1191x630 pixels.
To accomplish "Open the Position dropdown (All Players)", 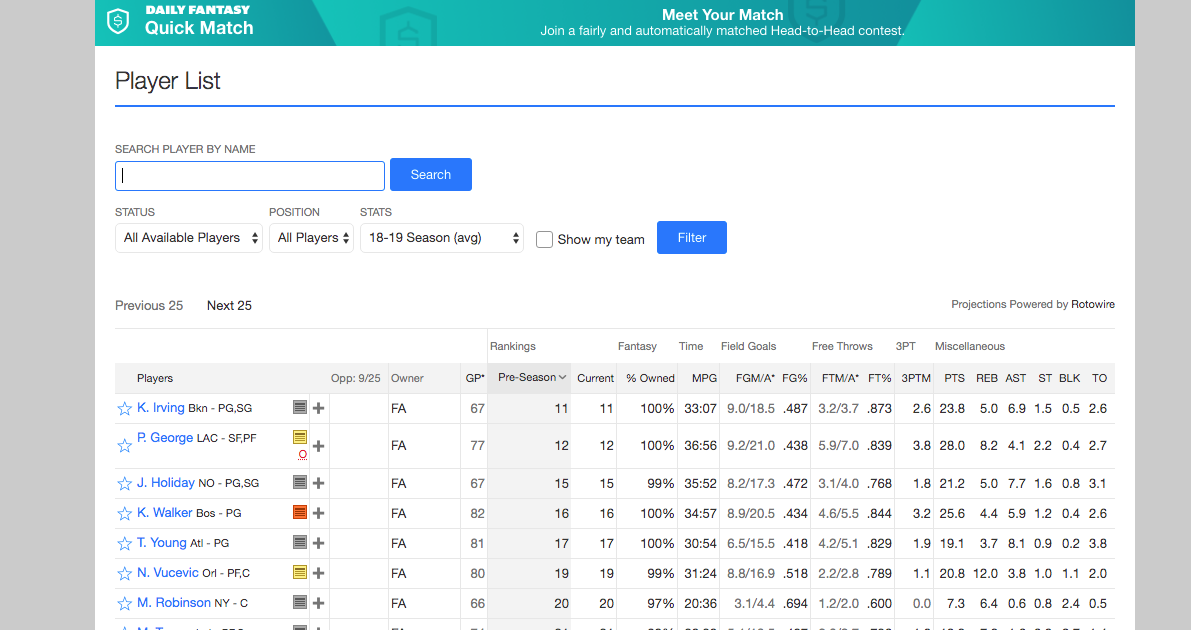I will tap(311, 238).
